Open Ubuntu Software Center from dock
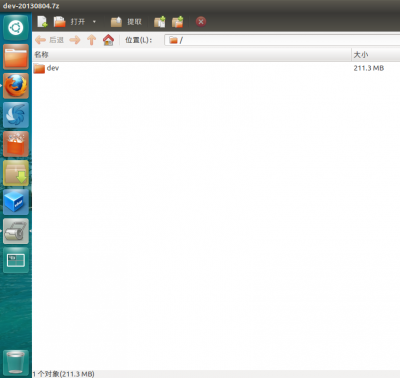This screenshot has width=400, height=378. coord(16,144)
